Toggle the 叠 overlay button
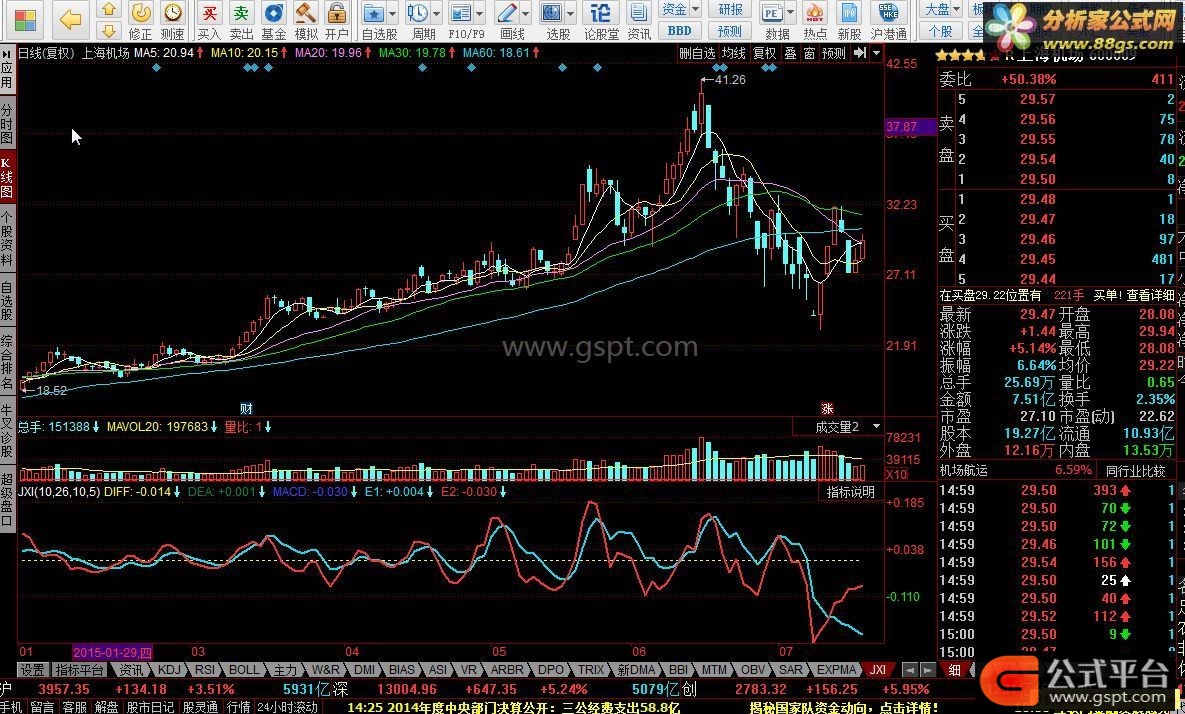 click(791, 53)
